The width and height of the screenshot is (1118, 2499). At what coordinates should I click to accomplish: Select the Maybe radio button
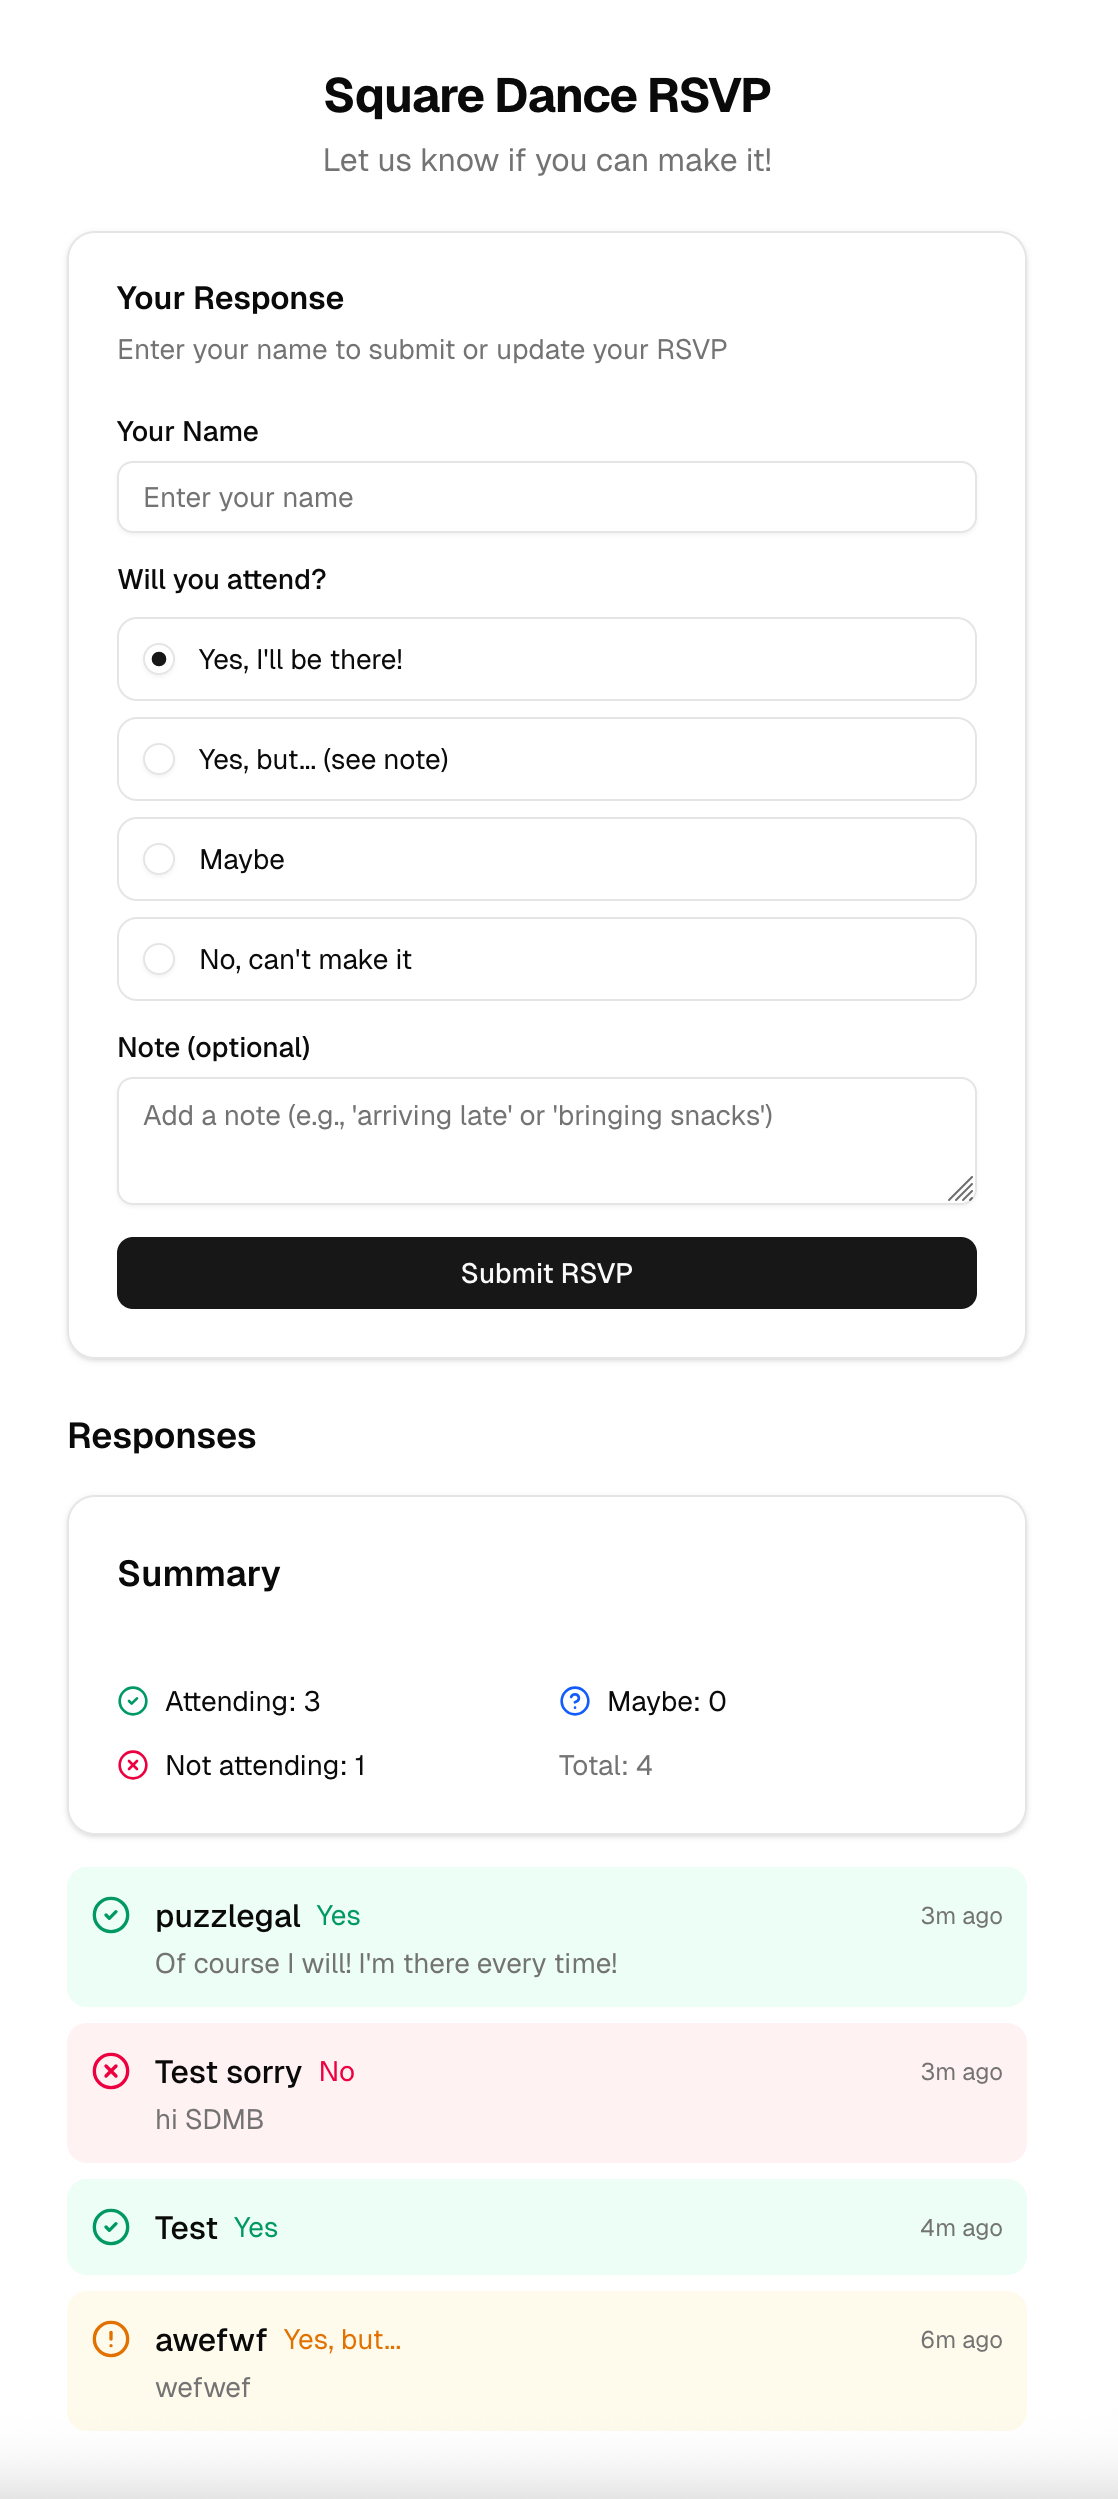pyautogui.click(x=159, y=859)
